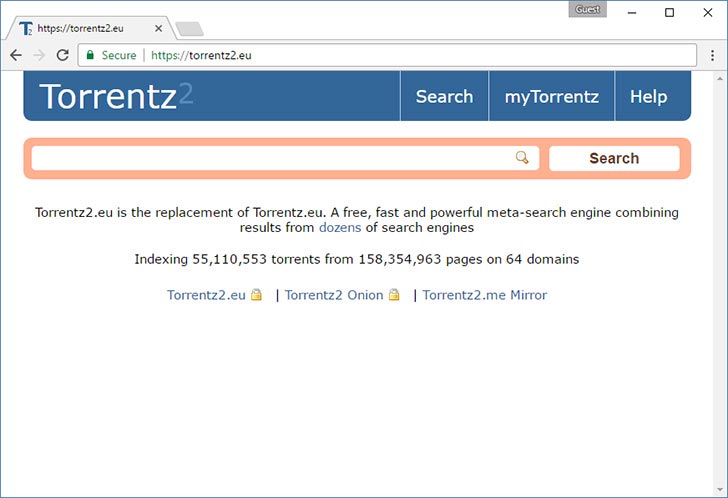728x498 pixels.
Task: Go back using the browser back arrow
Action: [x=16, y=55]
